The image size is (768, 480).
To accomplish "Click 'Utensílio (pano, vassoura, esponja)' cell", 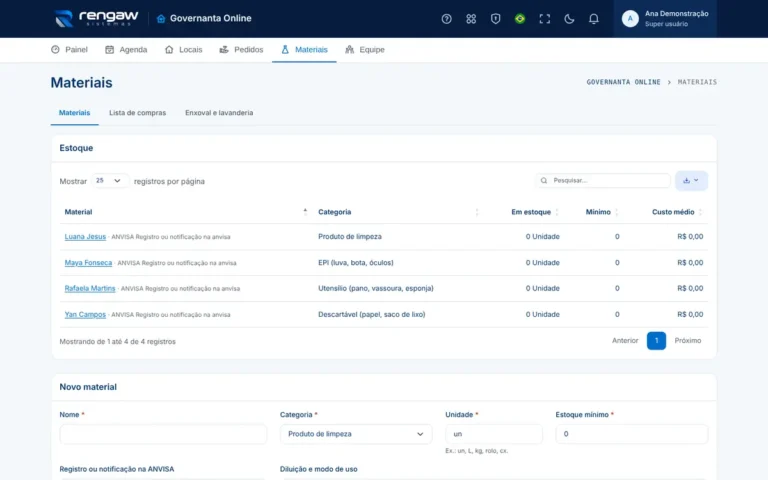I will (376, 288).
